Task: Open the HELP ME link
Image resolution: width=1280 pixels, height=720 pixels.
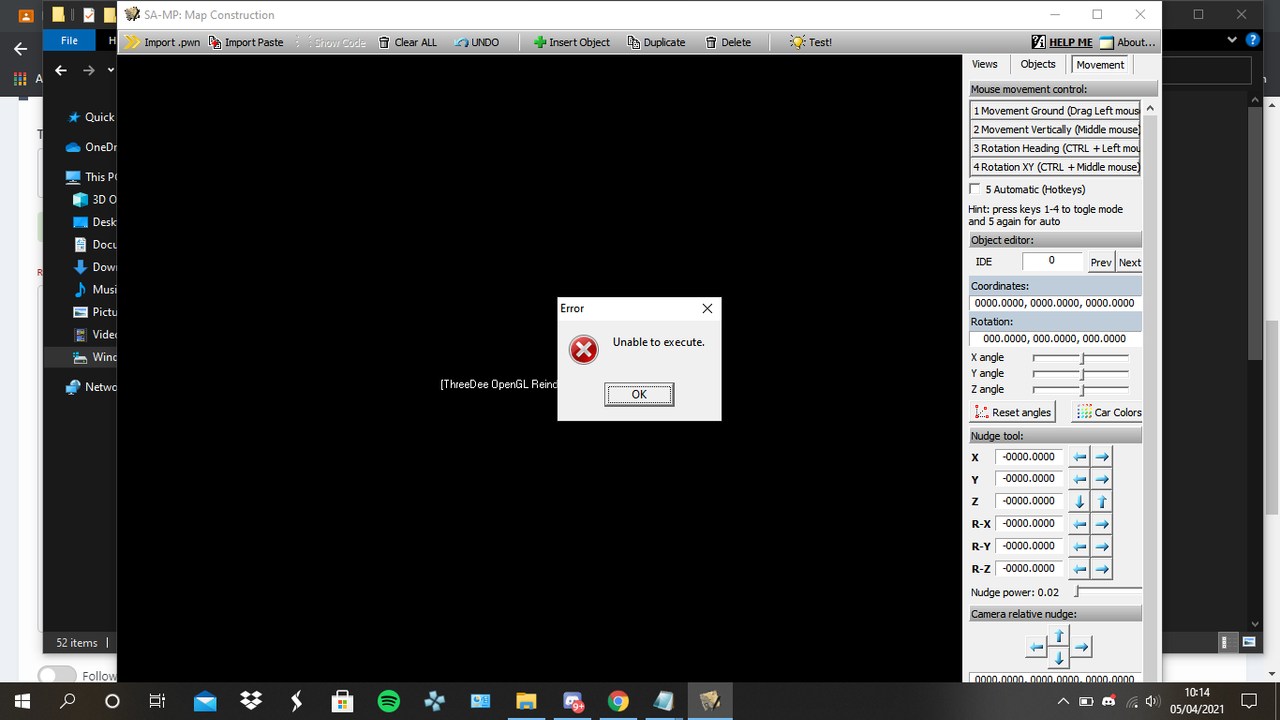Action: coord(1062,42)
